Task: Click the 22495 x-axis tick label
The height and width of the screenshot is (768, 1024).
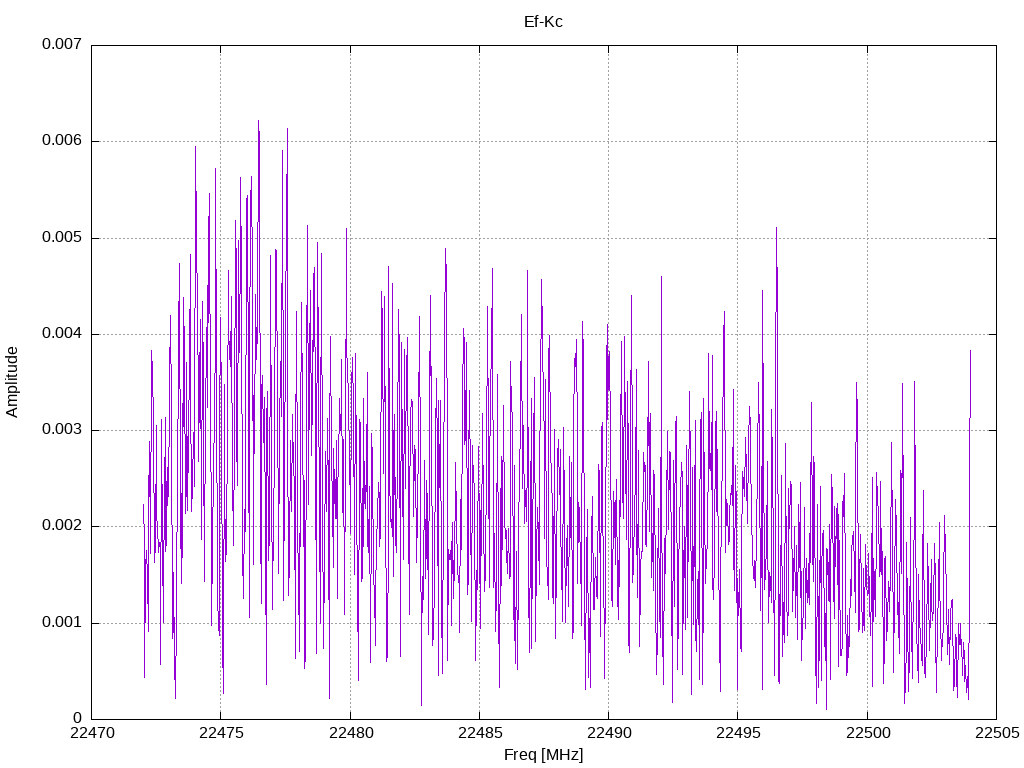Action: click(x=739, y=733)
